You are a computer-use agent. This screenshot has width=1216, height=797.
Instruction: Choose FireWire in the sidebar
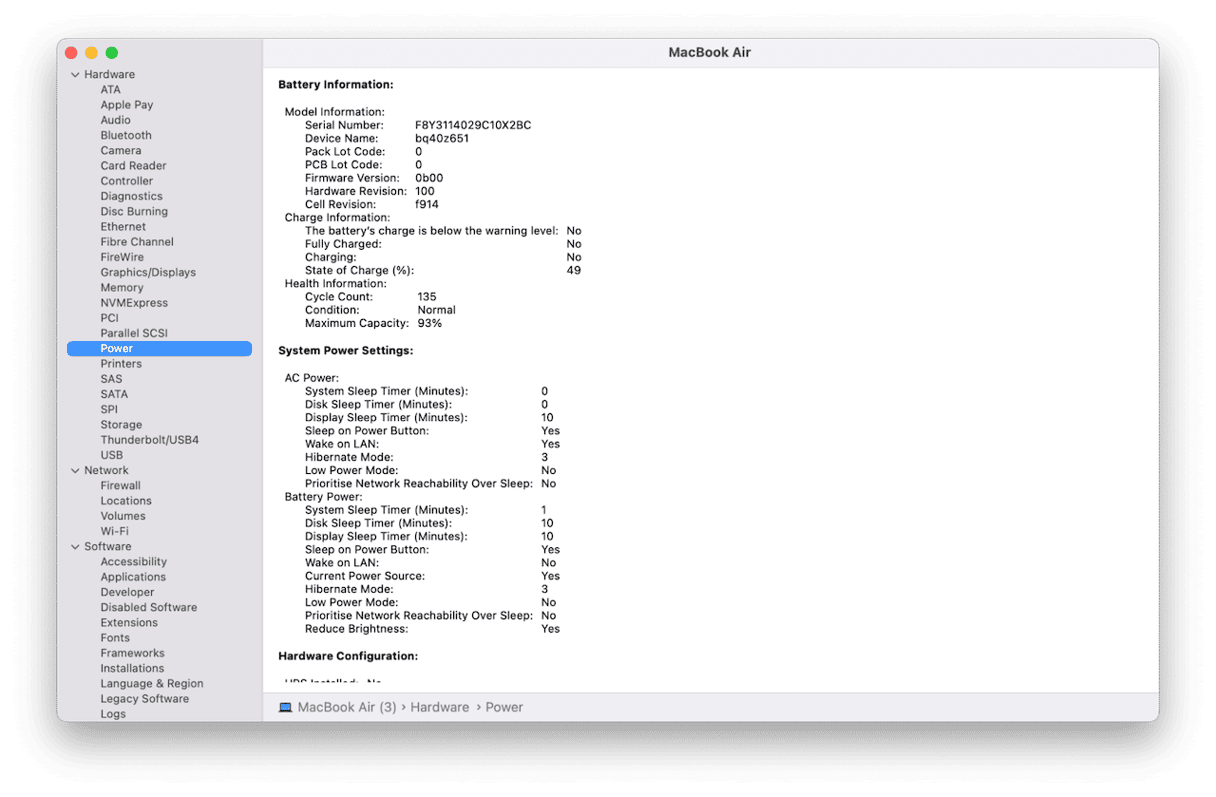pos(122,257)
